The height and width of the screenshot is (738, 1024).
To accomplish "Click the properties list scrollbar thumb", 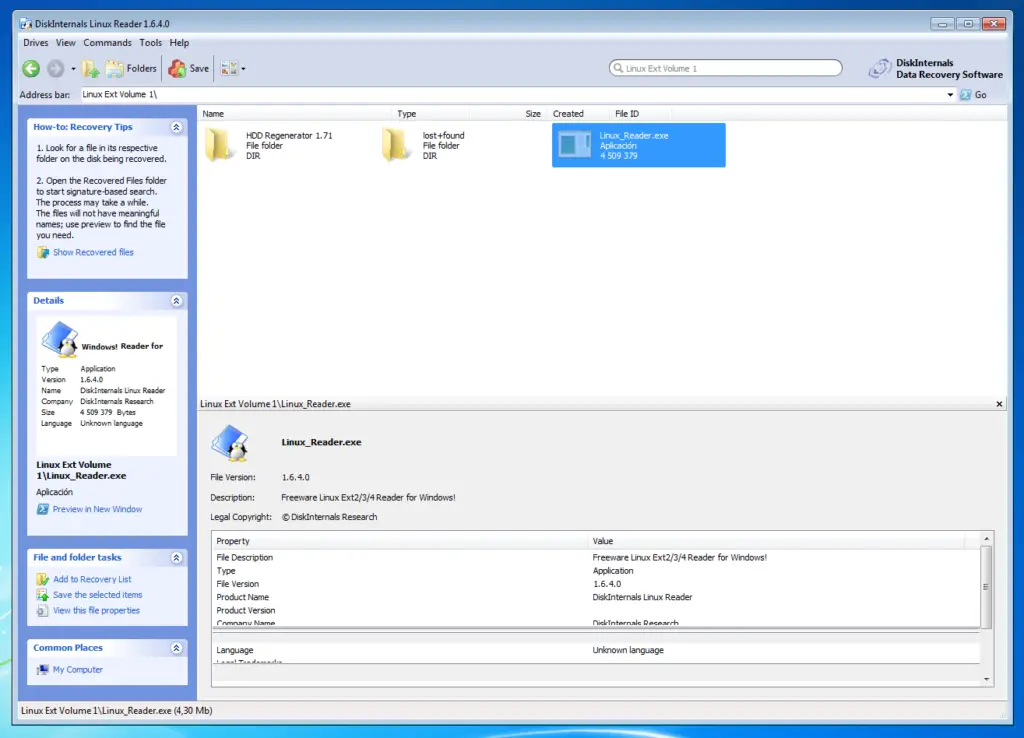I will click(986, 586).
